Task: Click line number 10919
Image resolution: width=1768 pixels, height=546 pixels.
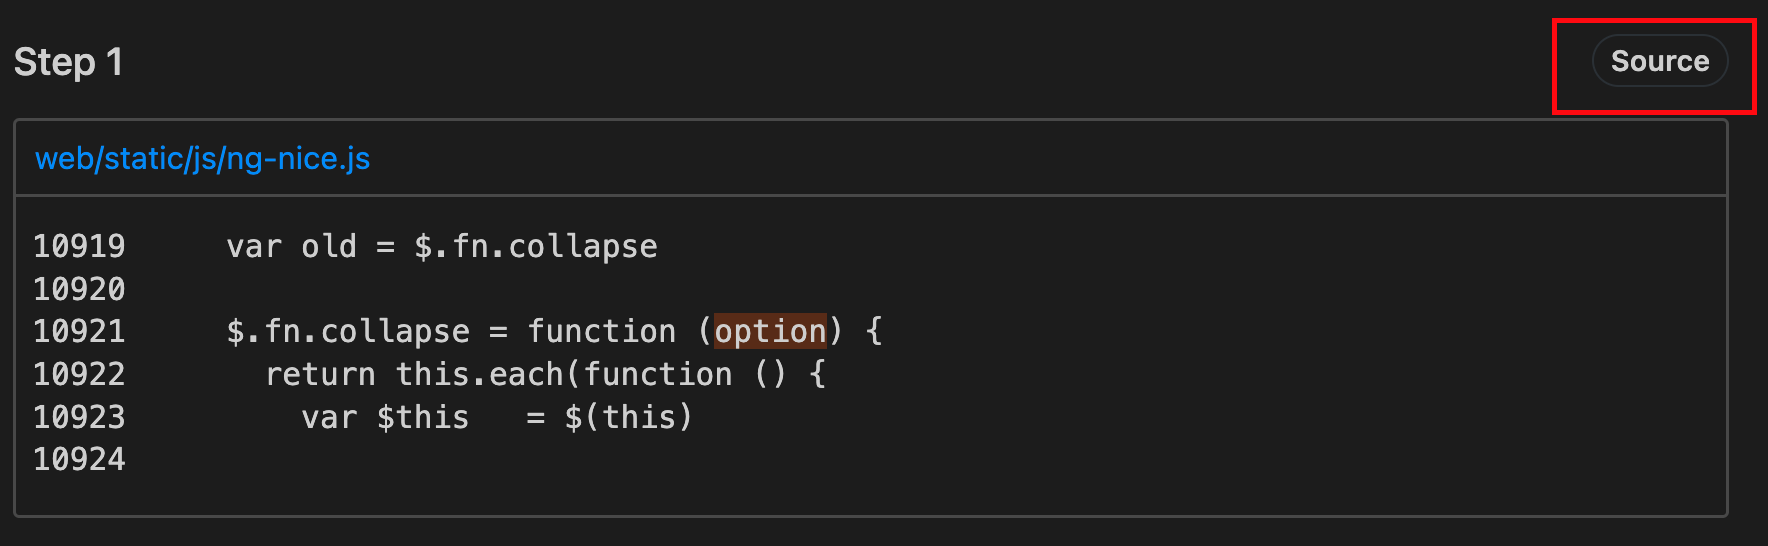Action: tap(79, 246)
